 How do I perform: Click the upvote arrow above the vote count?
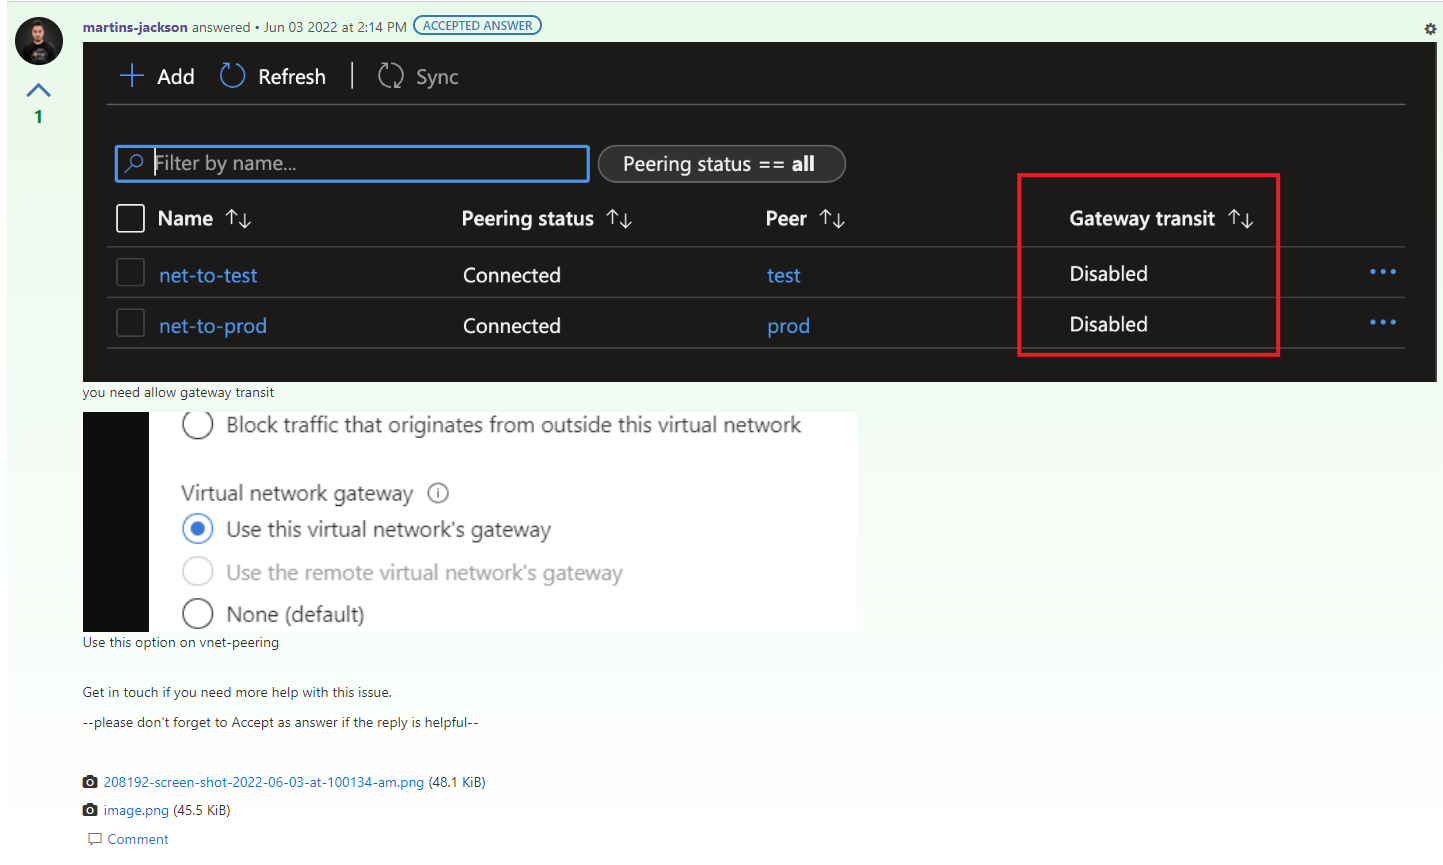point(38,88)
